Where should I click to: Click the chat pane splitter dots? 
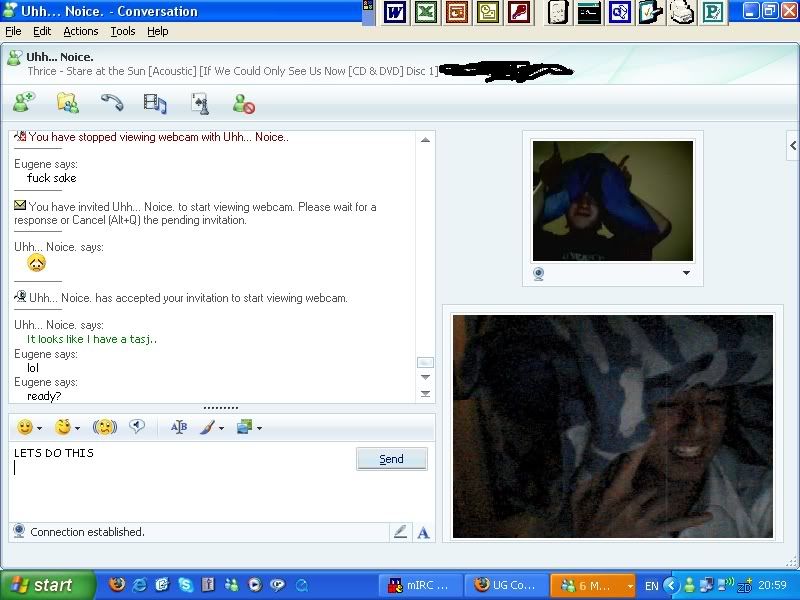pyautogui.click(x=220, y=408)
